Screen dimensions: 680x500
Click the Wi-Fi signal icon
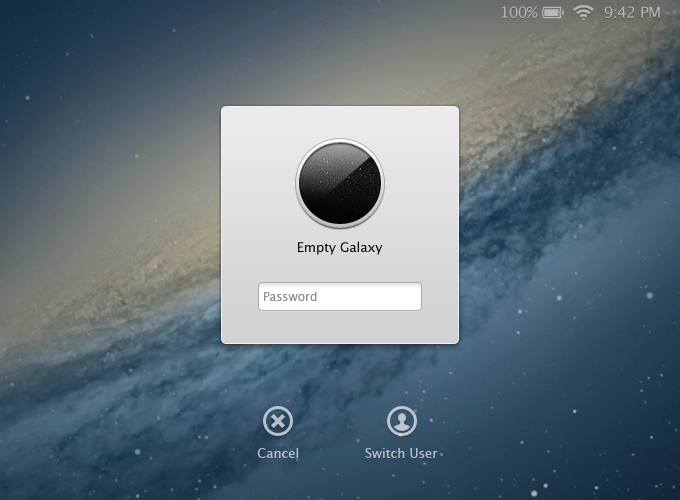click(x=583, y=13)
